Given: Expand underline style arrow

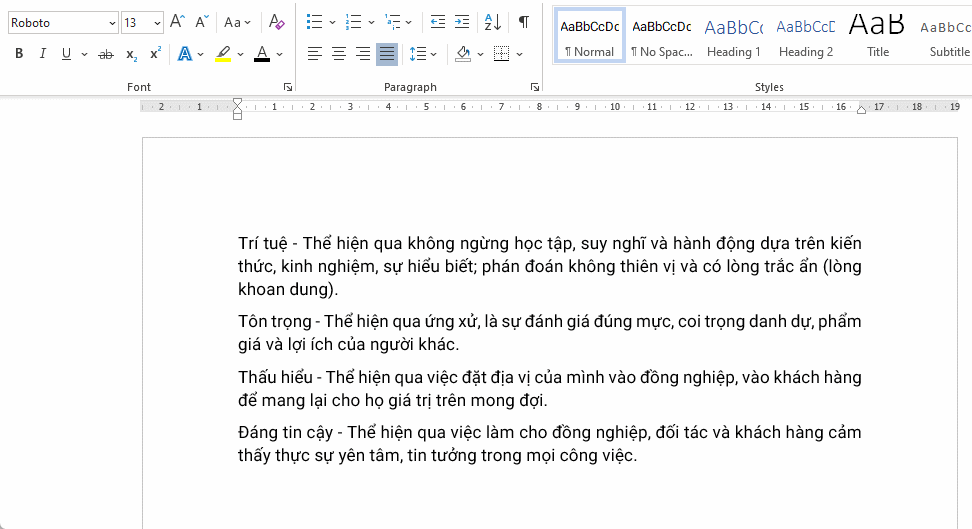Looking at the screenshot, I should click(x=84, y=55).
